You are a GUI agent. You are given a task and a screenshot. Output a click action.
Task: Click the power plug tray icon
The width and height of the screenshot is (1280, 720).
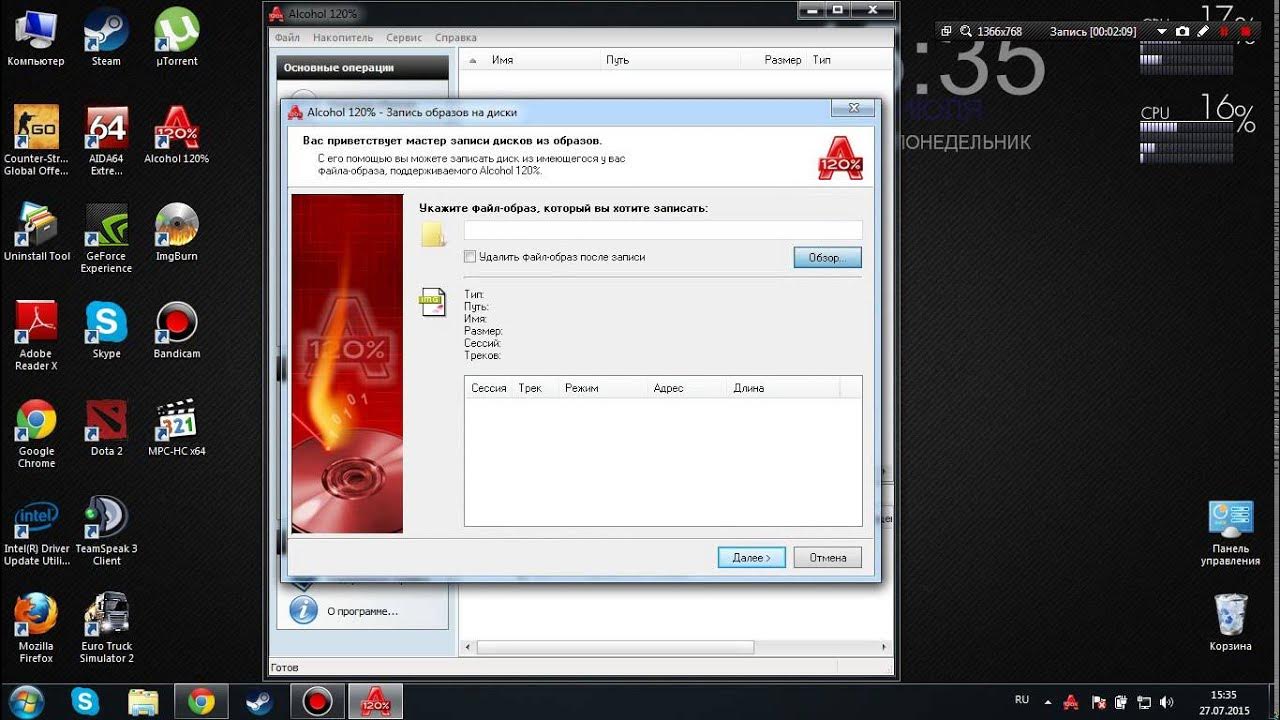(1121, 702)
